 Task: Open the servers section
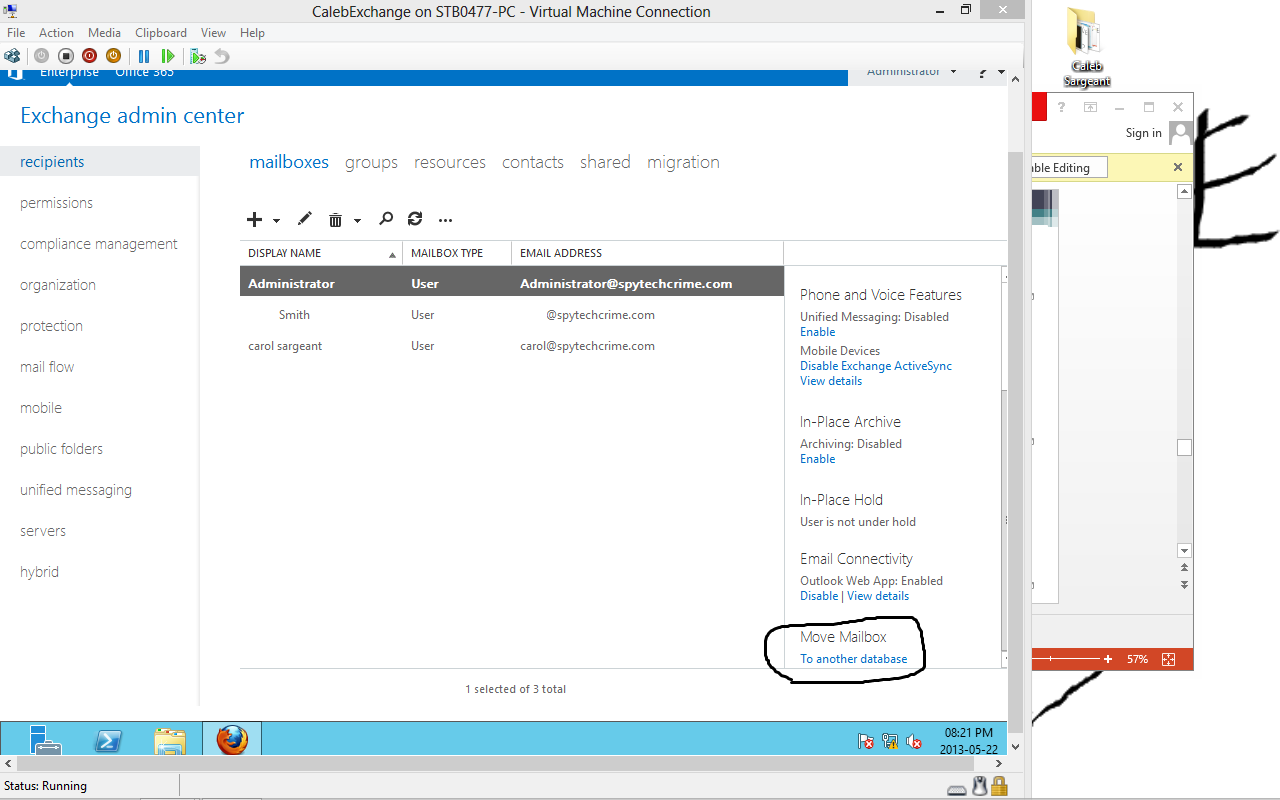(43, 531)
